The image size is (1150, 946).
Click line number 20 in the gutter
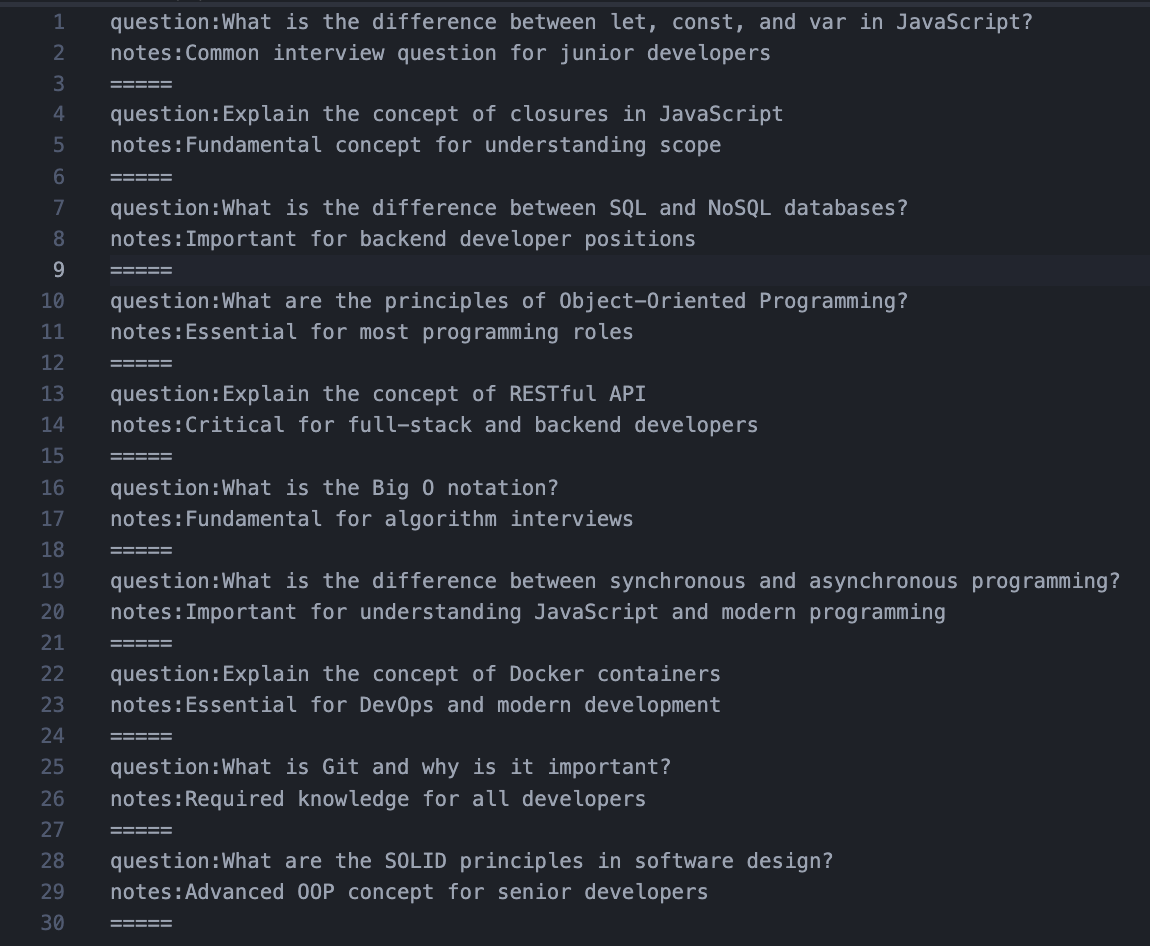(x=52, y=611)
